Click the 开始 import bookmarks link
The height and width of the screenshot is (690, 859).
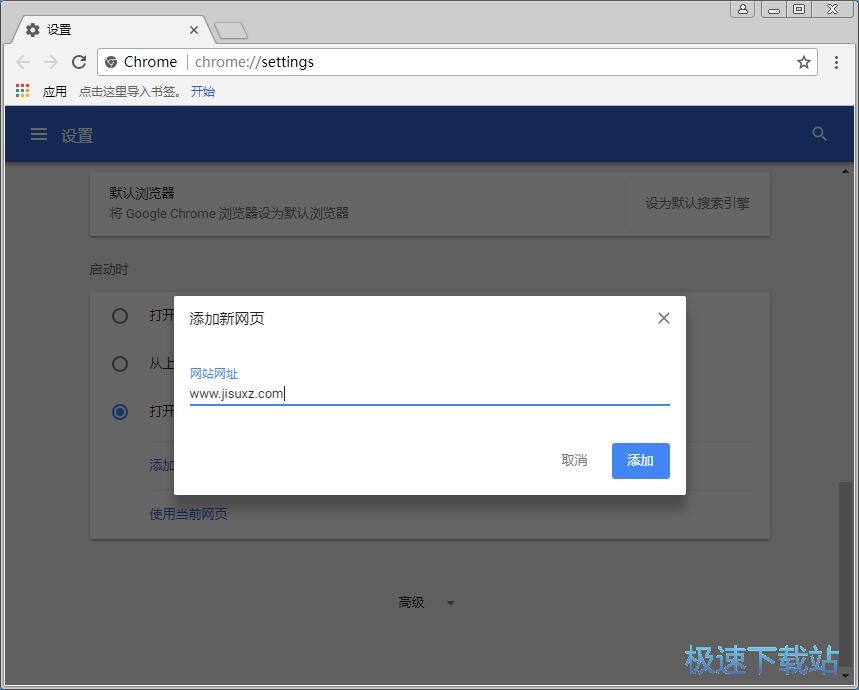(x=203, y=91)
